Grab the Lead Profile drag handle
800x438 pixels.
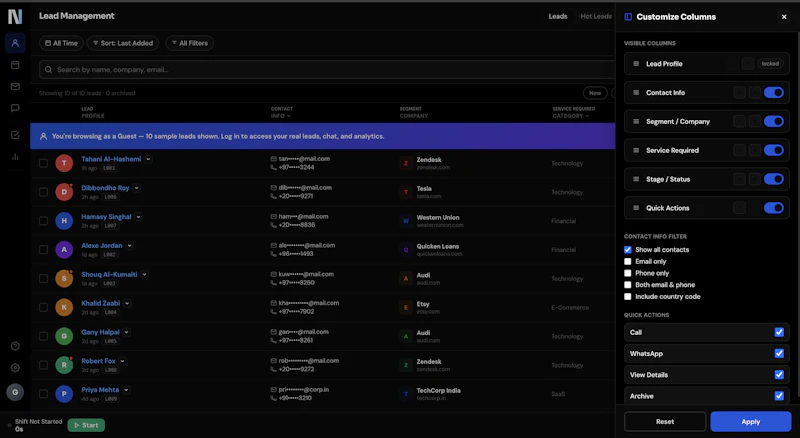[x=636, y=64]
